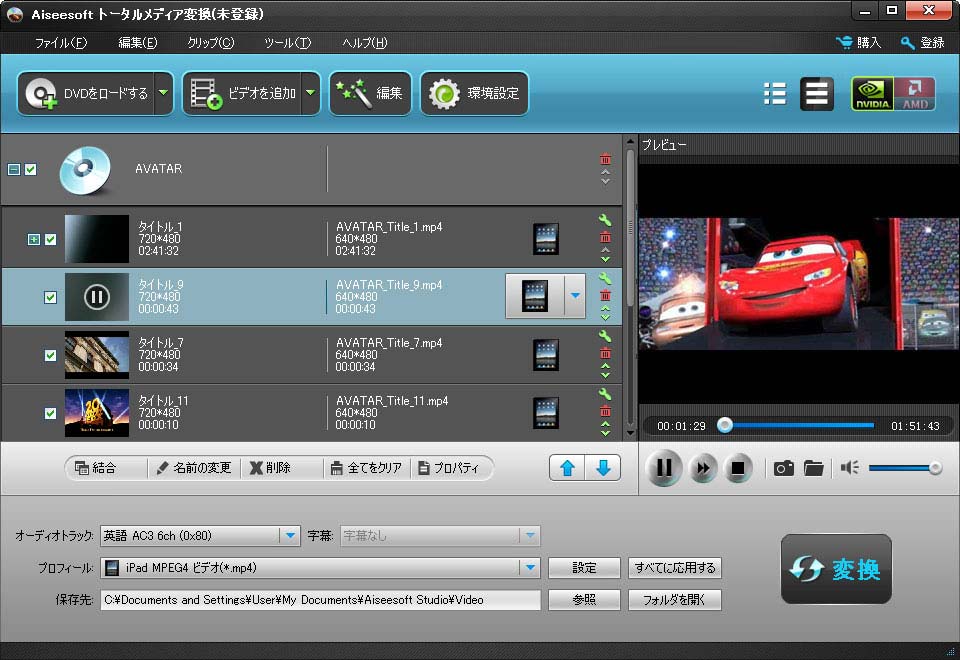Open settings wrench for AVATAR_Title_1.mp4
Viewport: 960px width, 660px height.
click(x=605, y=220)
